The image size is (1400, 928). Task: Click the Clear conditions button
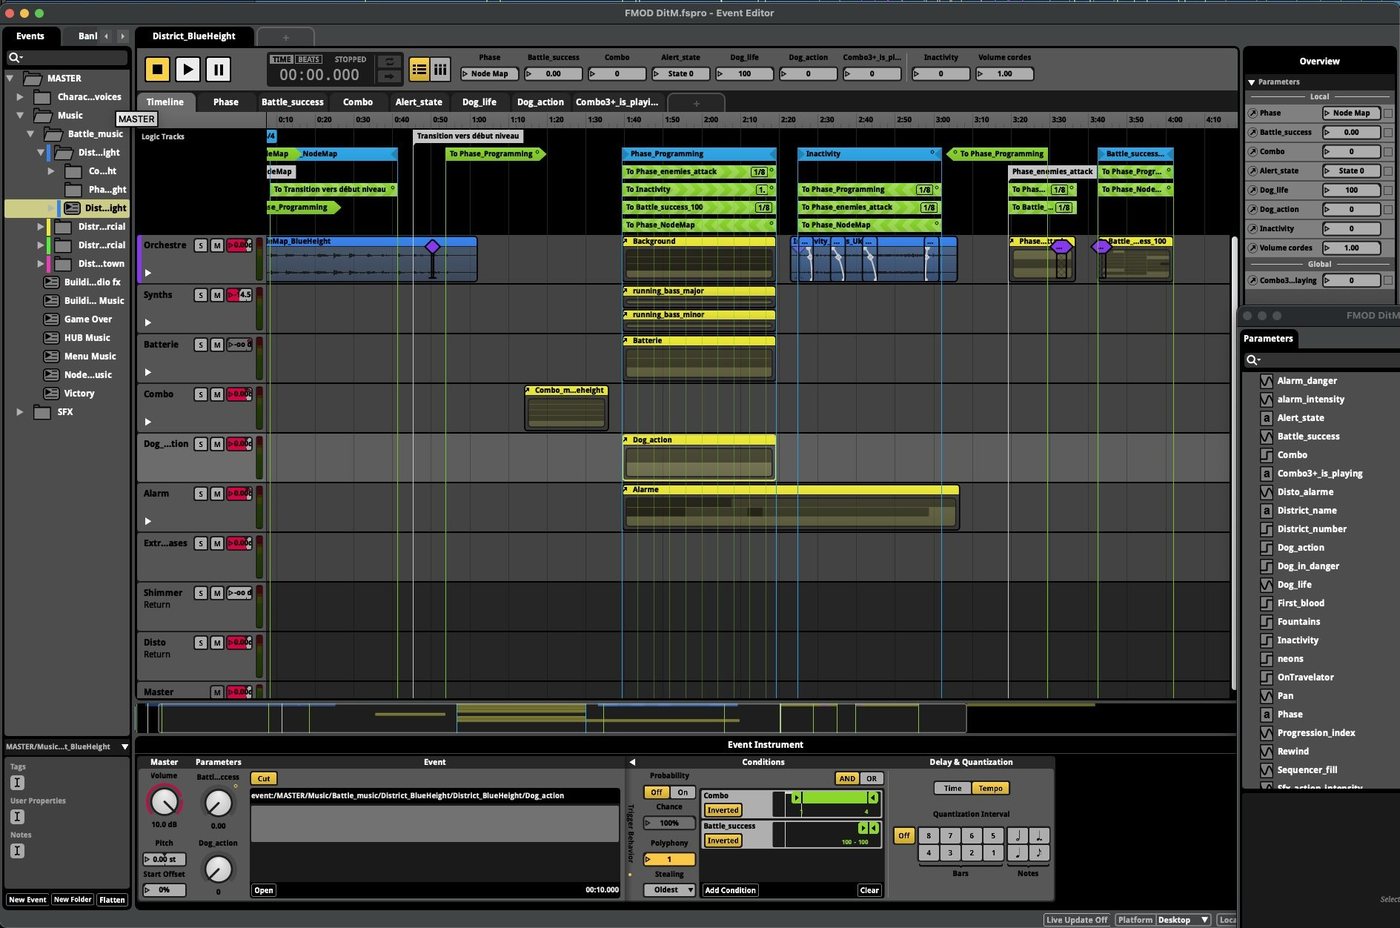click(869, 890)
